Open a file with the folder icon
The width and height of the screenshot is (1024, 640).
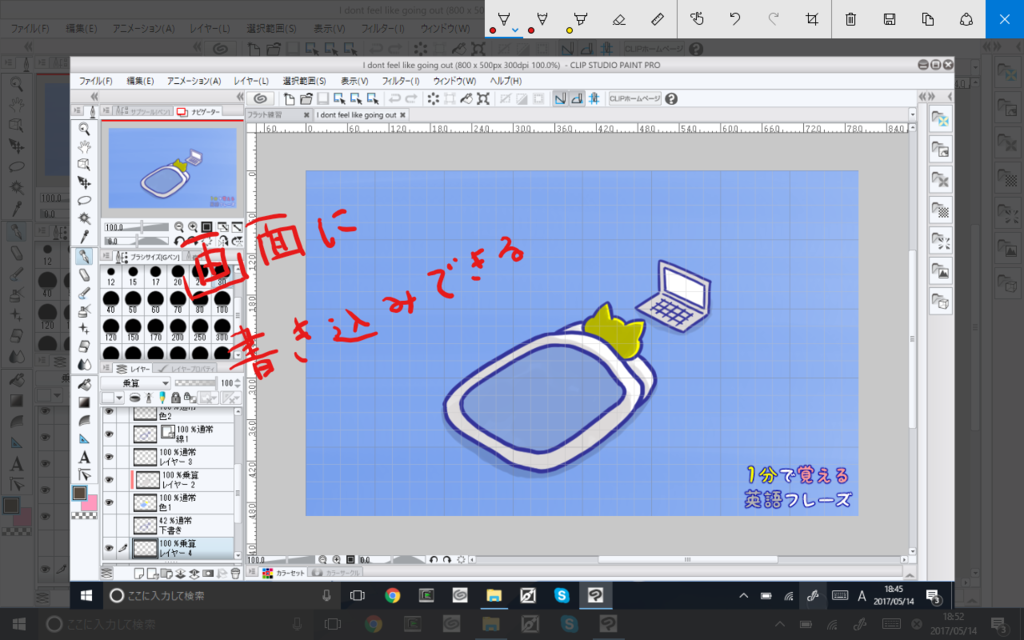click(306, 99)
